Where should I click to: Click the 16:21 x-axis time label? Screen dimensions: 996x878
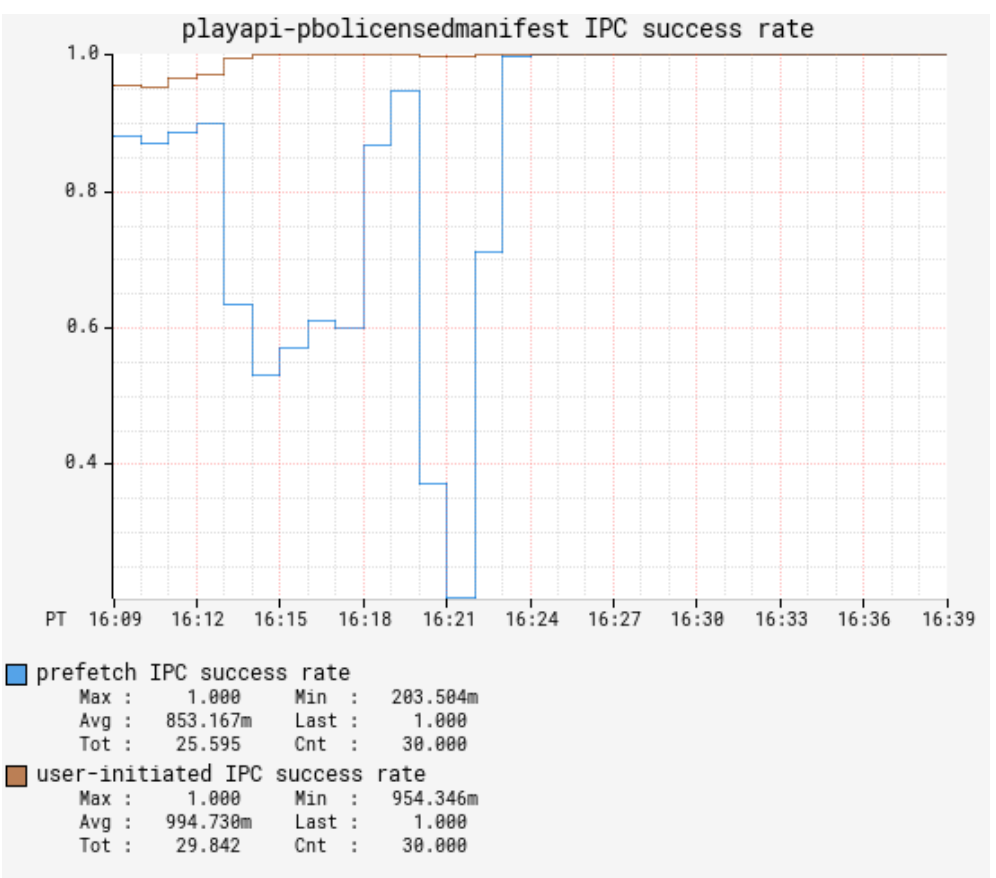pyautogui.click(x=448, y=619)
